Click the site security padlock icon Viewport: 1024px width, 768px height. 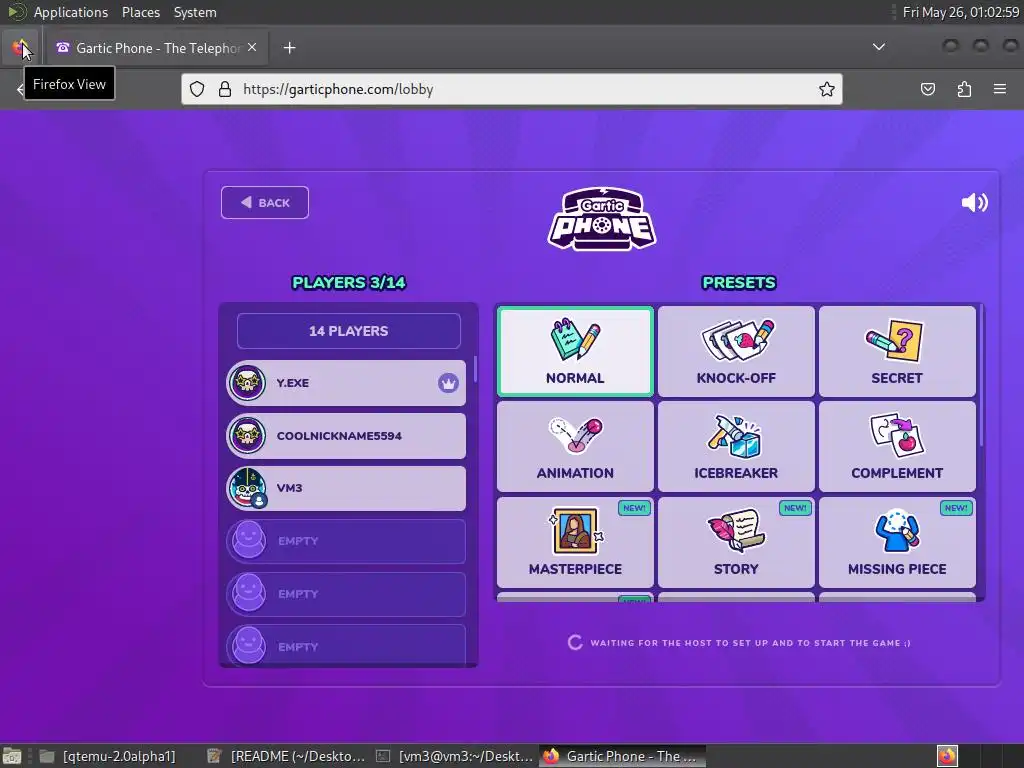[225, 89]
